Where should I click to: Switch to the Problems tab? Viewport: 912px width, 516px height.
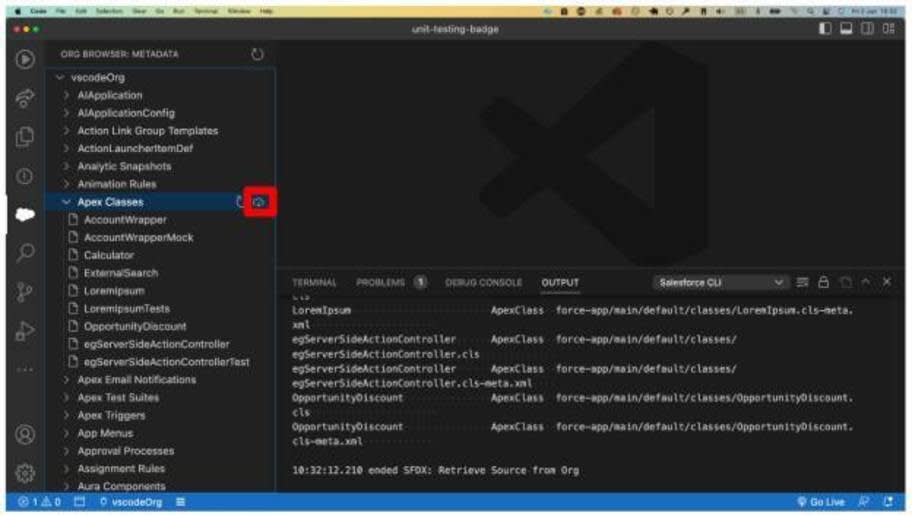(391, 283)
